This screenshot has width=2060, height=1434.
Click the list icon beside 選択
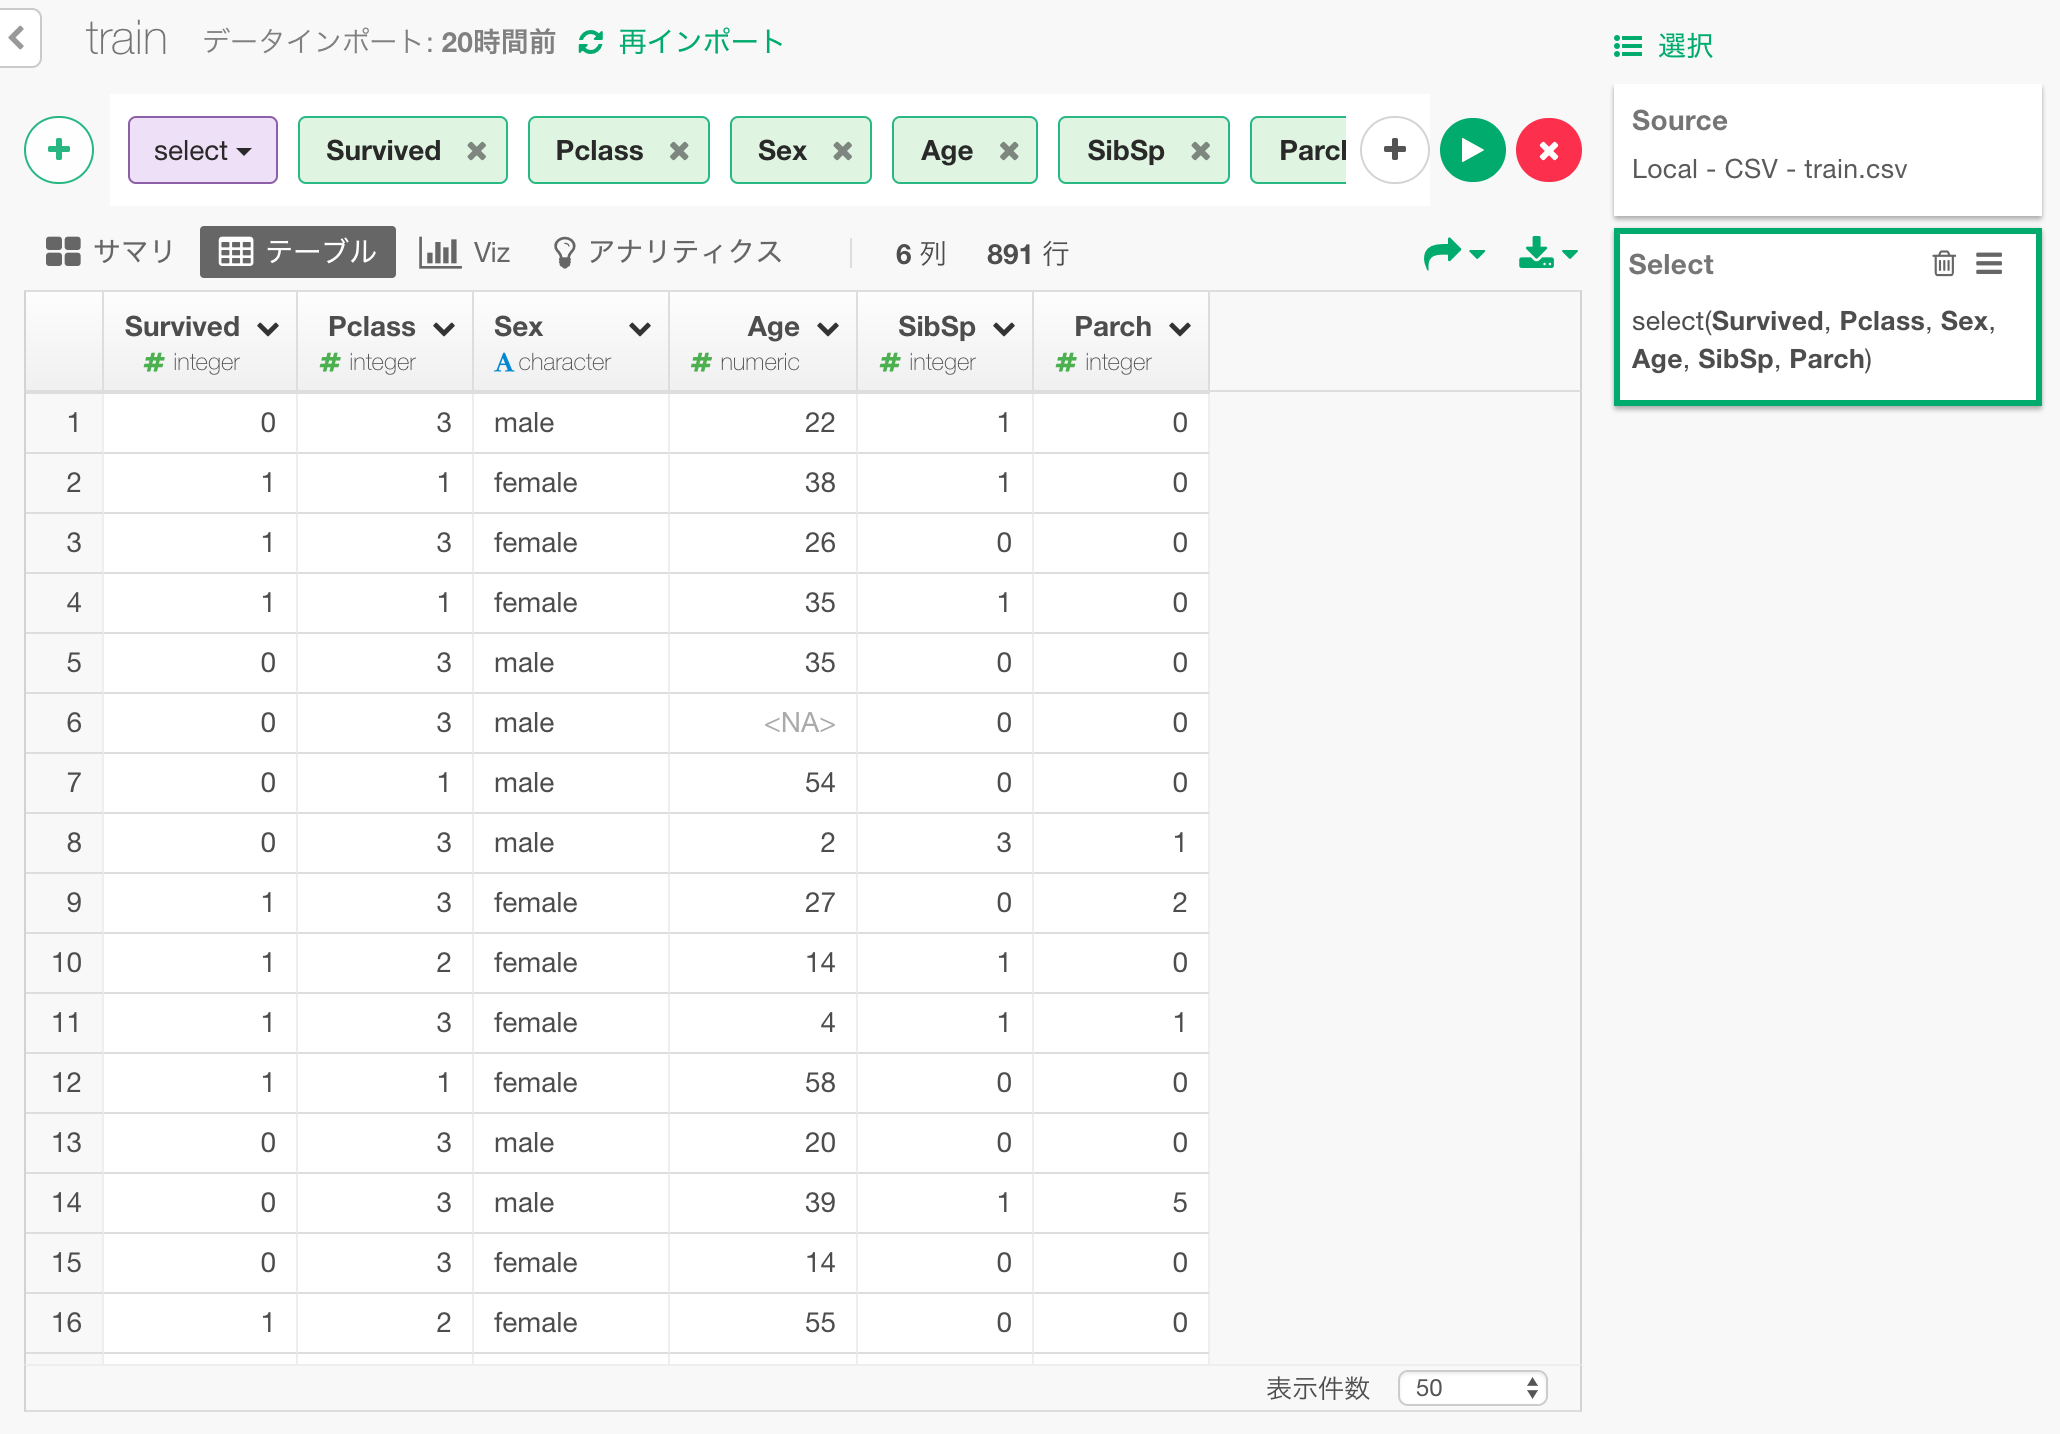pyautogui.click(x=1626, y=45)
